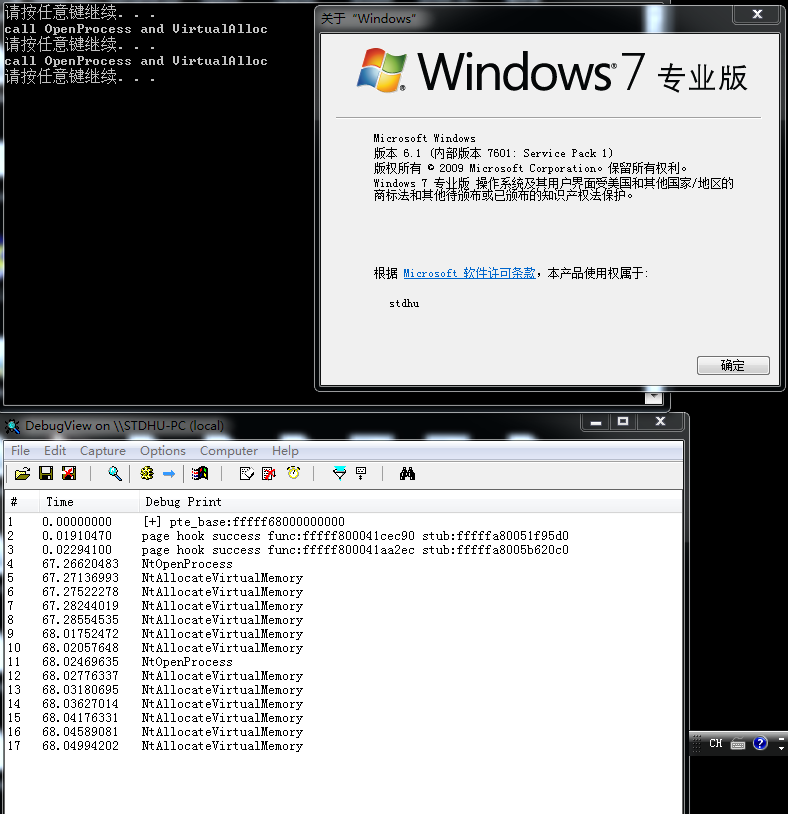Select the log row at time 68.02057648
This screenshot has width=788, height=814.
(x=343, y=648)
